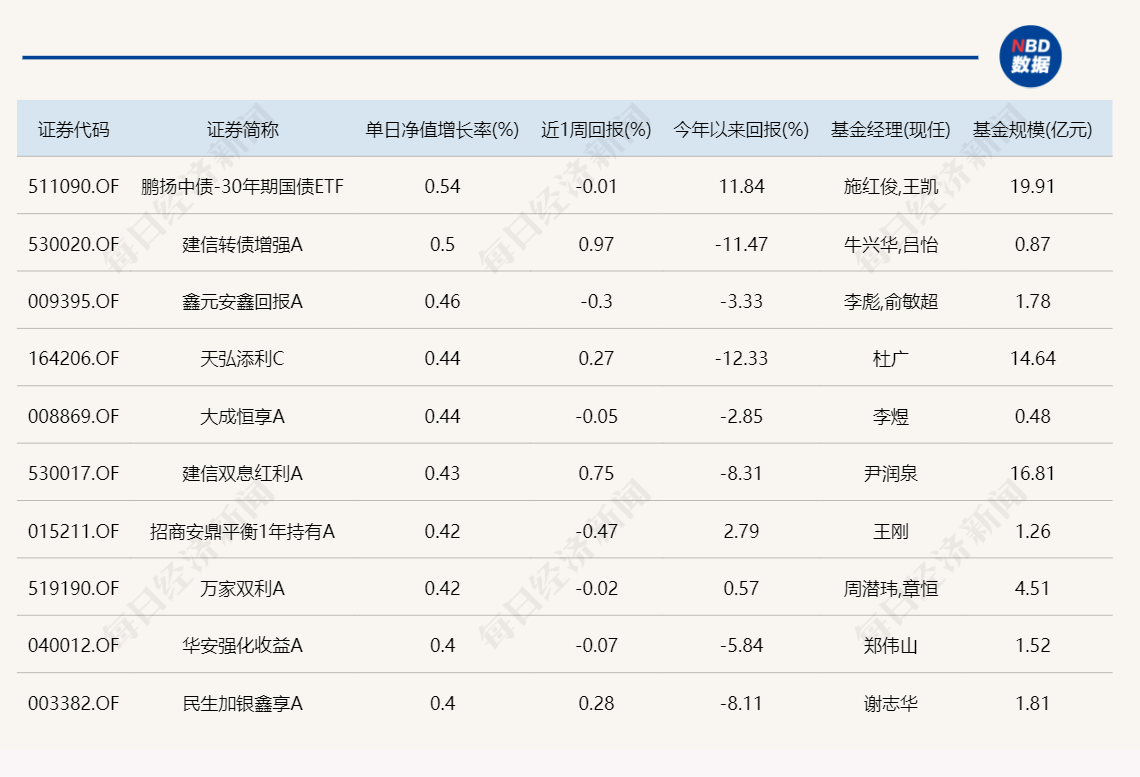Click year-to-date return -11.47
Viewport: 1140px width, 777px height.
(x=742, y=244)
